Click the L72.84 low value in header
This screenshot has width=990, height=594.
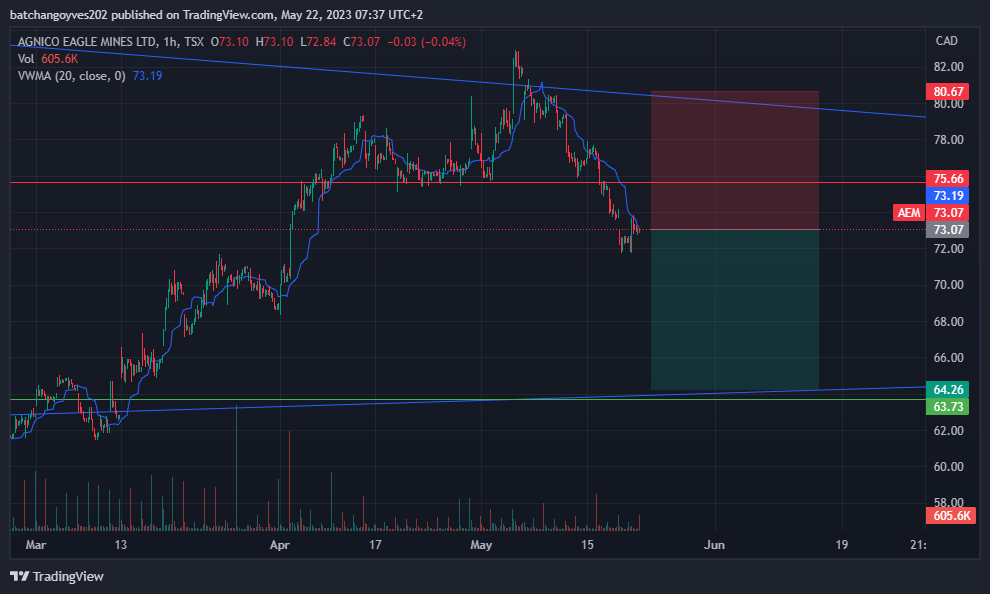coord(318,42)
